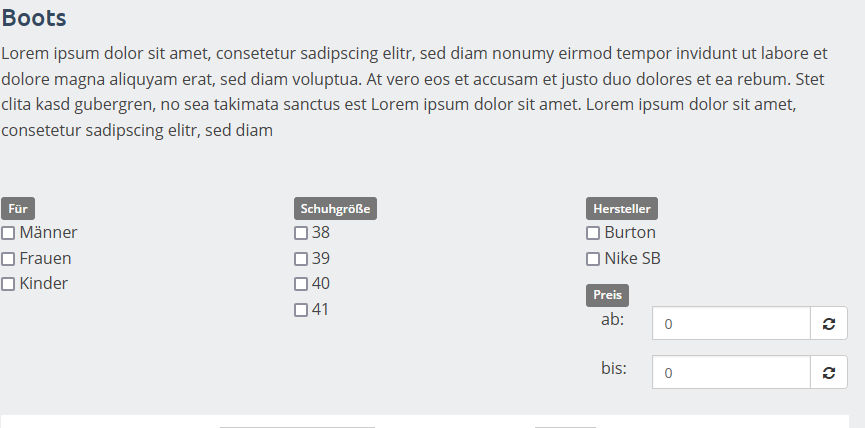Reset the 'ab' minimum price refresh icon
This screenshot has width=865, height=428.
coord(829,324)
